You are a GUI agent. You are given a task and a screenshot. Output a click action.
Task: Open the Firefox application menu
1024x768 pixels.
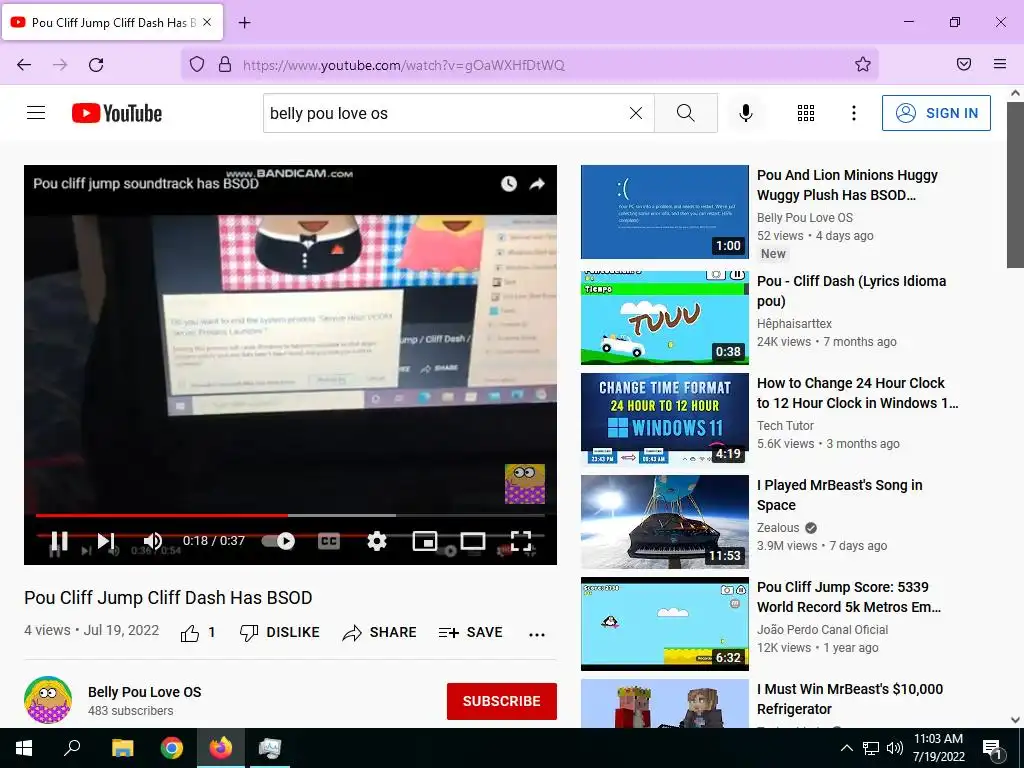pos(1000,64)
